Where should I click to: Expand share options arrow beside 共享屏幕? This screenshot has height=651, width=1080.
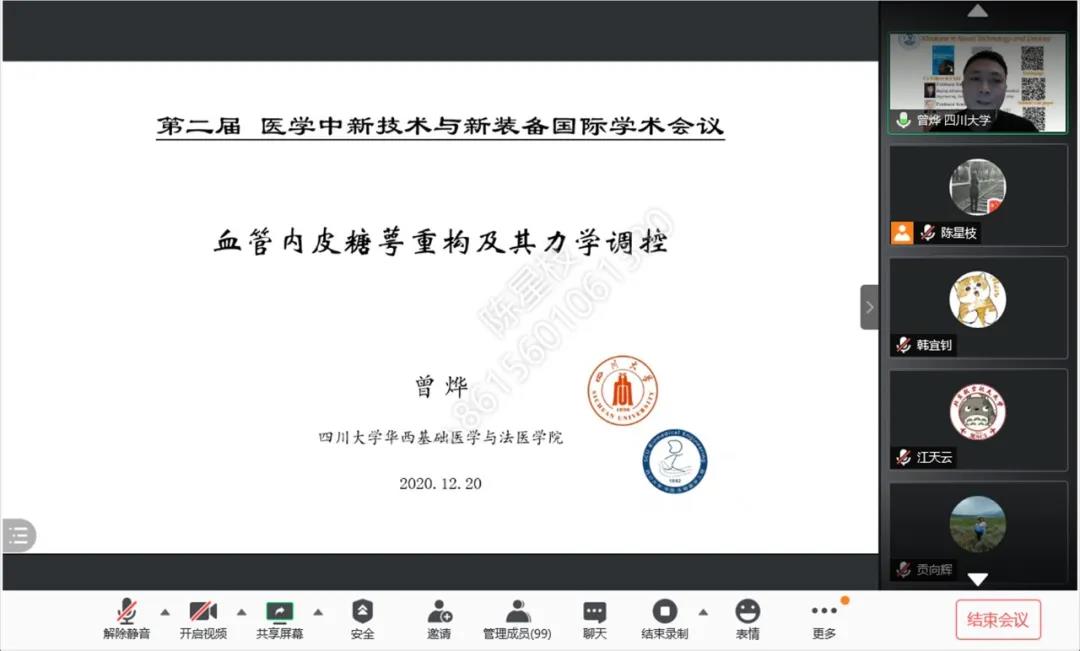[318, 612]
